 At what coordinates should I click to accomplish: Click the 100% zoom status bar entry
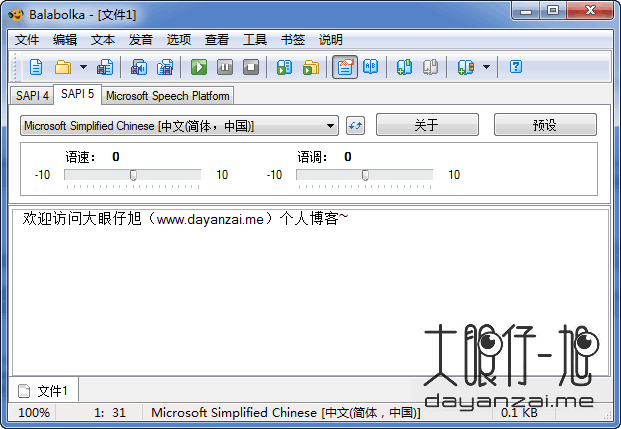pos(34,413)
